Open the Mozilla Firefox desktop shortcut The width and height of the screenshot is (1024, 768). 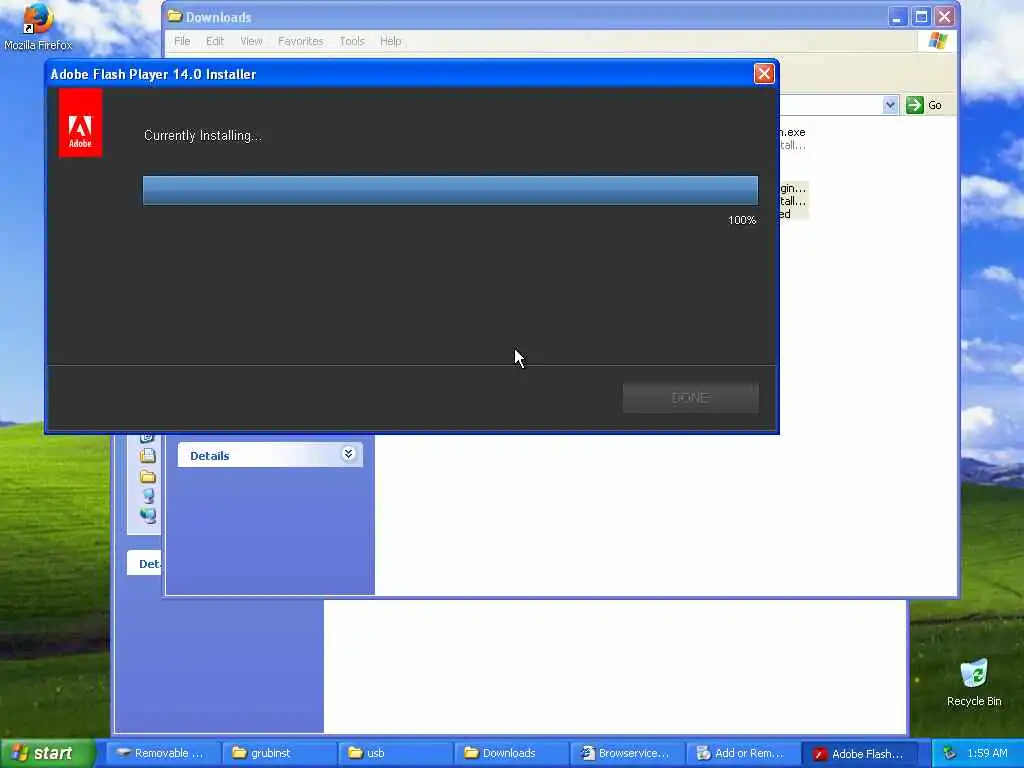click(x=38, y=27)
